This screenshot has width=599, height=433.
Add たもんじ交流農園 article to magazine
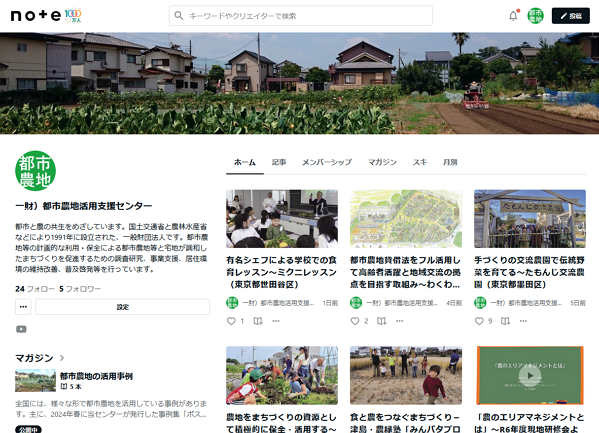pos(505,321)
